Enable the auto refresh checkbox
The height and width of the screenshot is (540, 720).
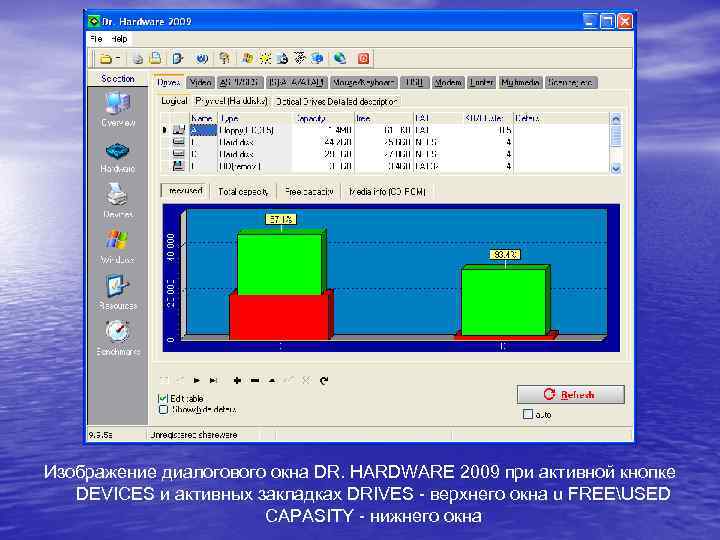point(528,414)
